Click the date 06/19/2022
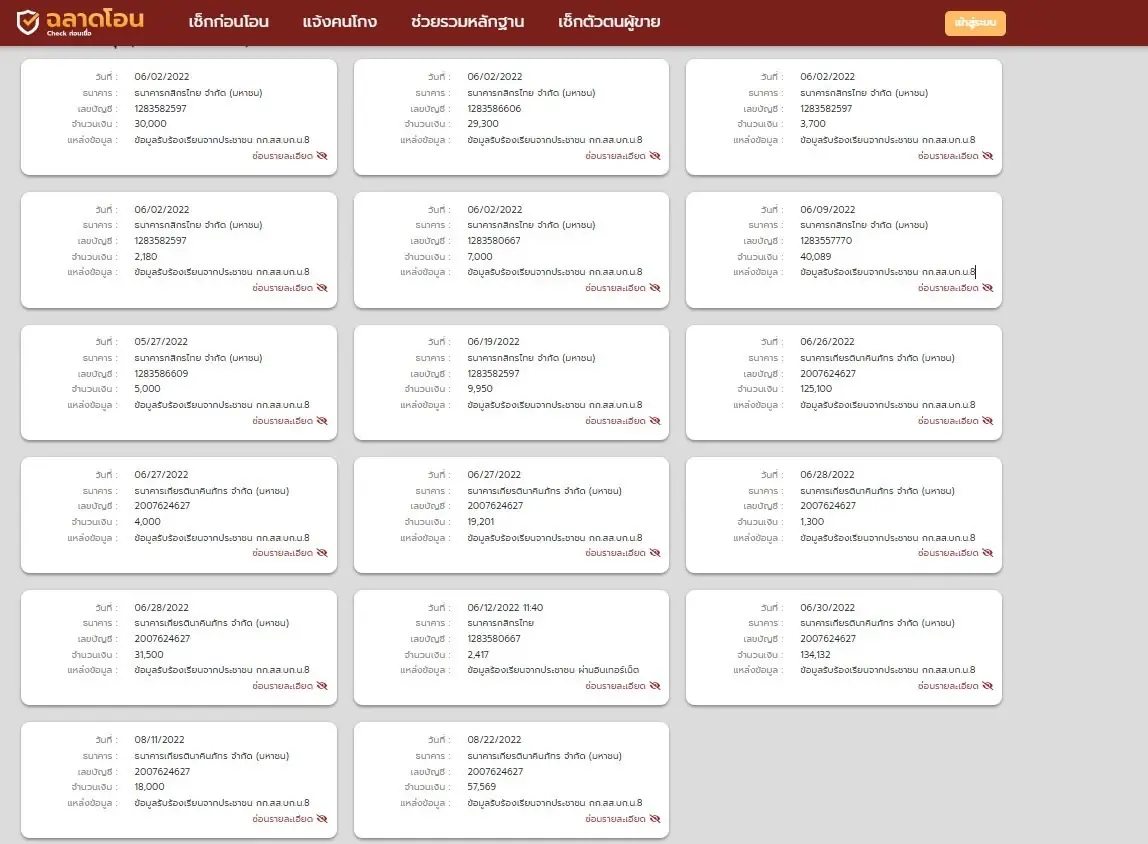 pos(493,342)
